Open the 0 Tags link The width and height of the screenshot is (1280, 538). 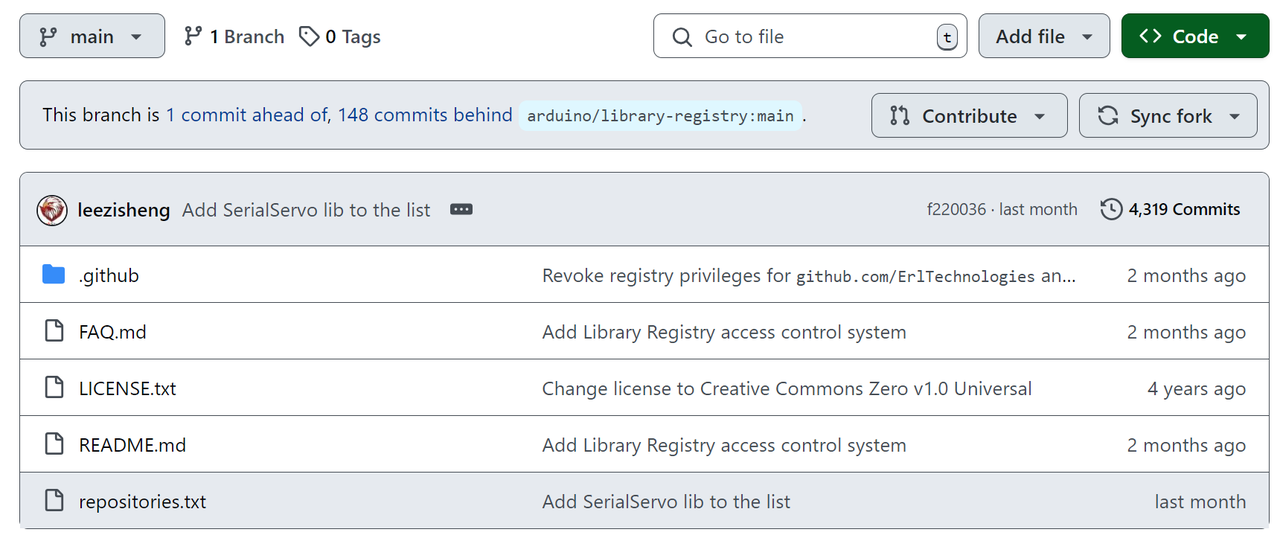tap(341, 37)
